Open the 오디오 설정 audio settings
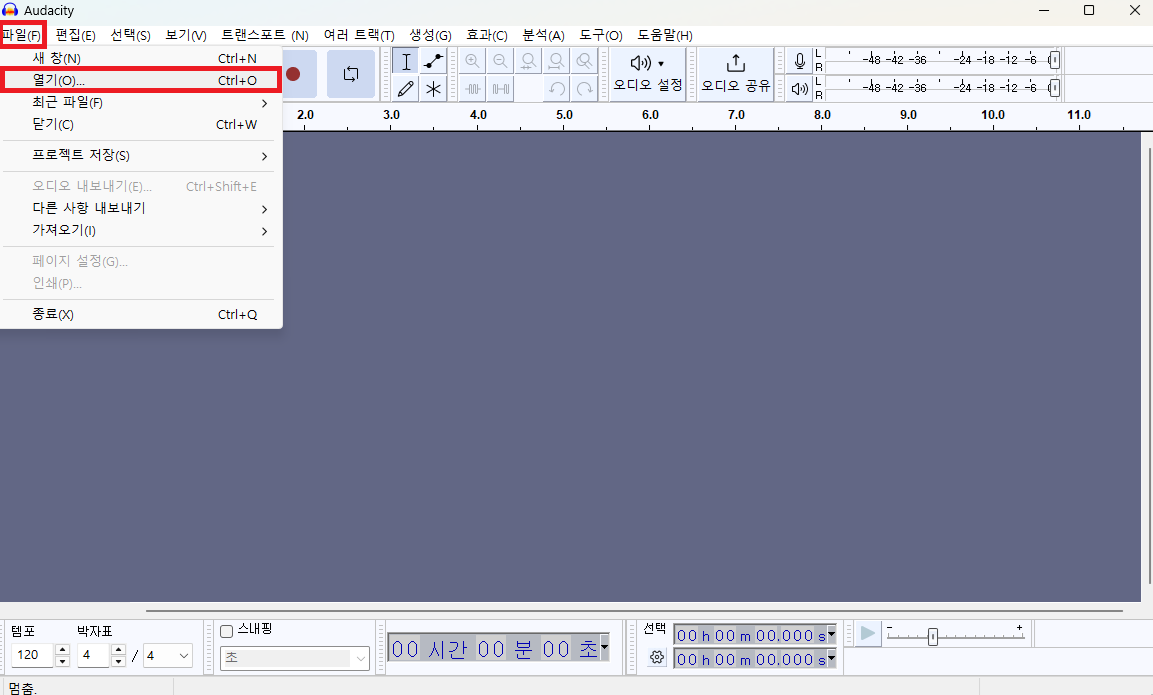The height and width of the screenshot is (695, 1153). (x=646, y=74)
